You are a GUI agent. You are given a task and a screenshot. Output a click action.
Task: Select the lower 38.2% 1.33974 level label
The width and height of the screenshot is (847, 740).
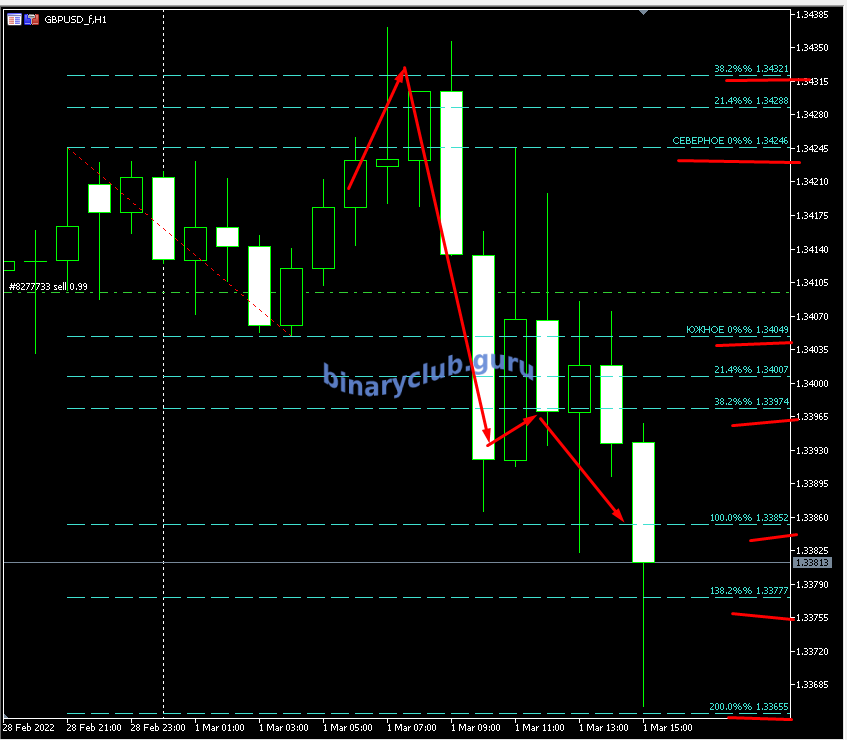pos(750,401)
